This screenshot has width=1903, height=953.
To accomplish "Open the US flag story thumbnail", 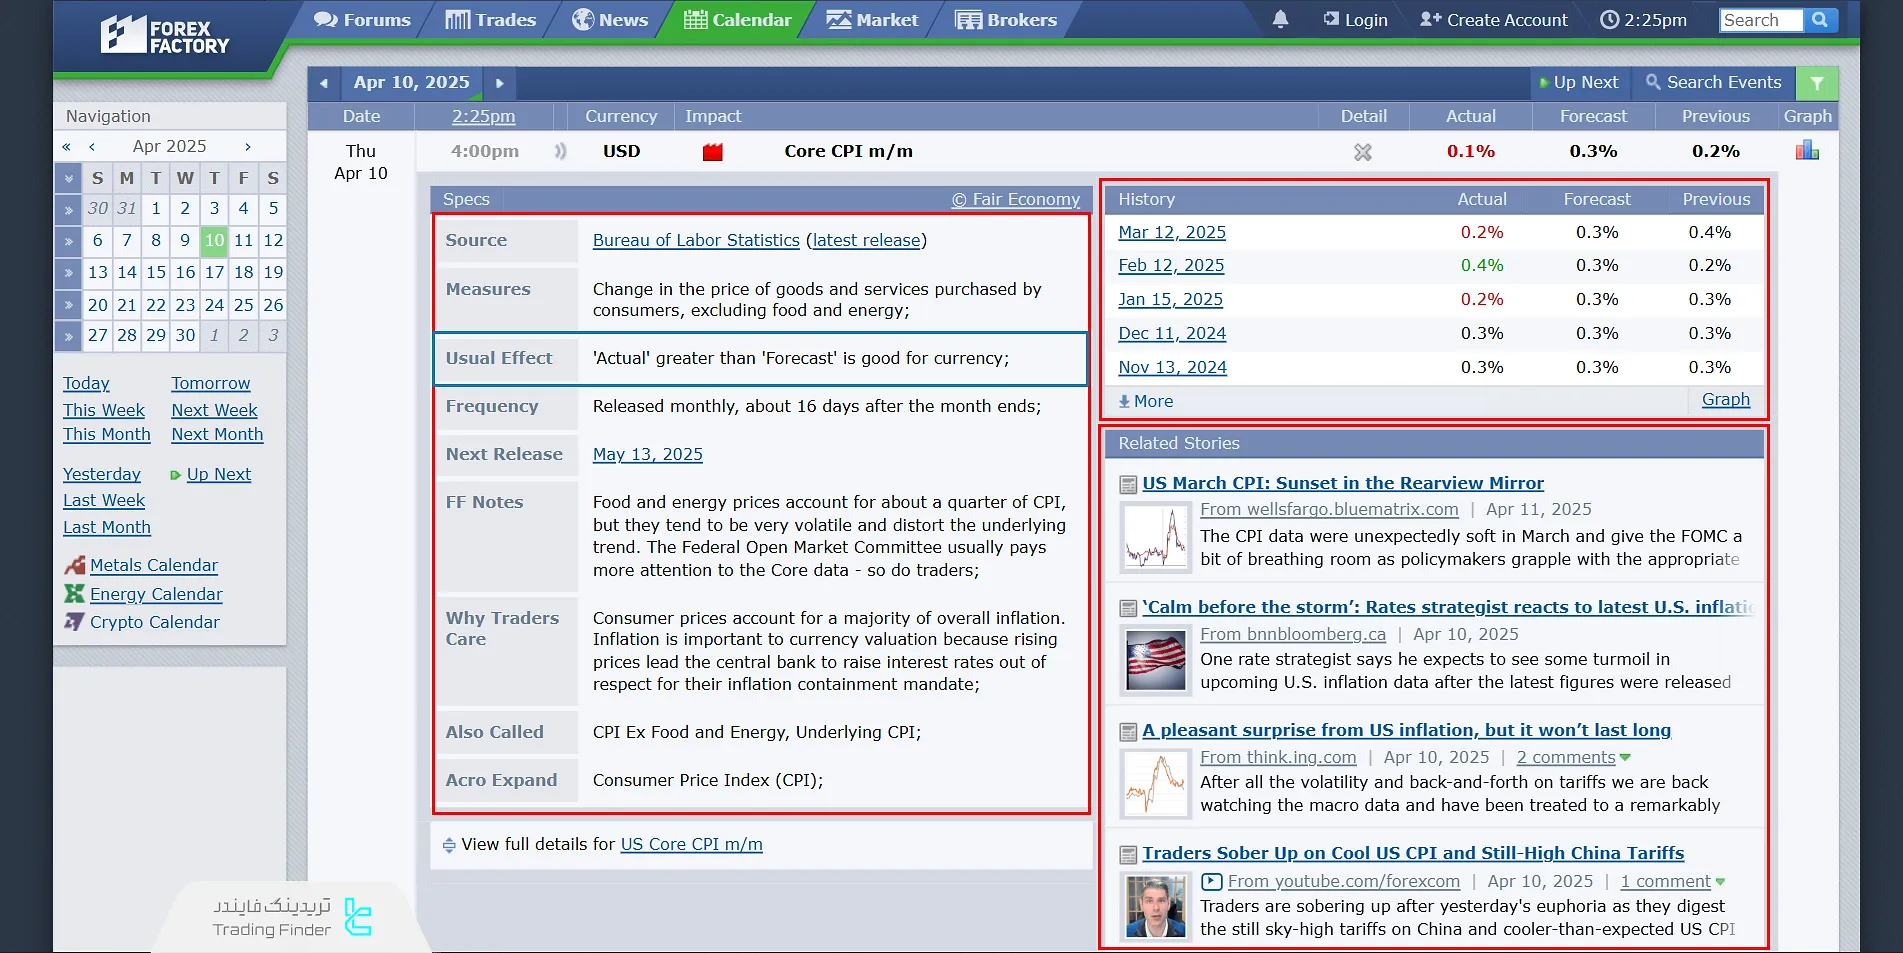I will click(1155, 660).
